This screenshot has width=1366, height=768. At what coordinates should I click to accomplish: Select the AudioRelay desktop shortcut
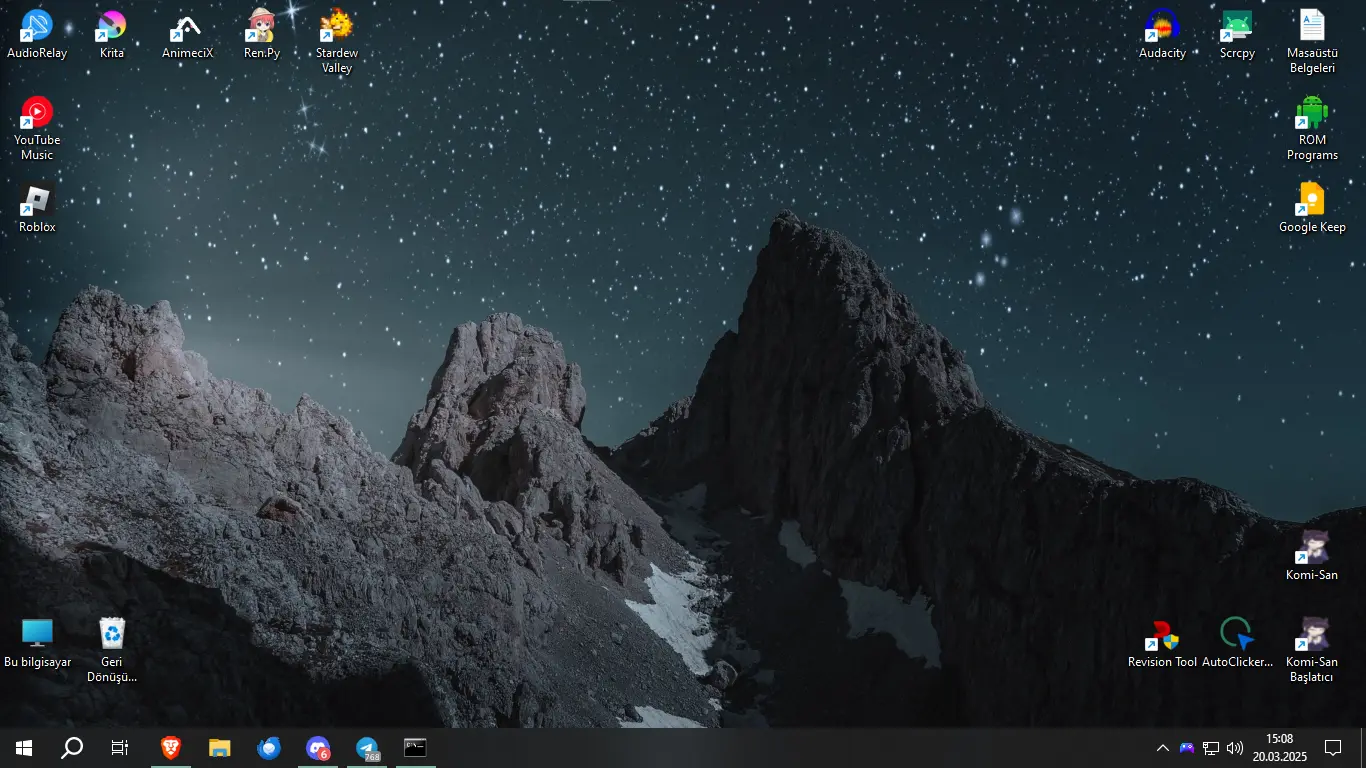[37, 34]
